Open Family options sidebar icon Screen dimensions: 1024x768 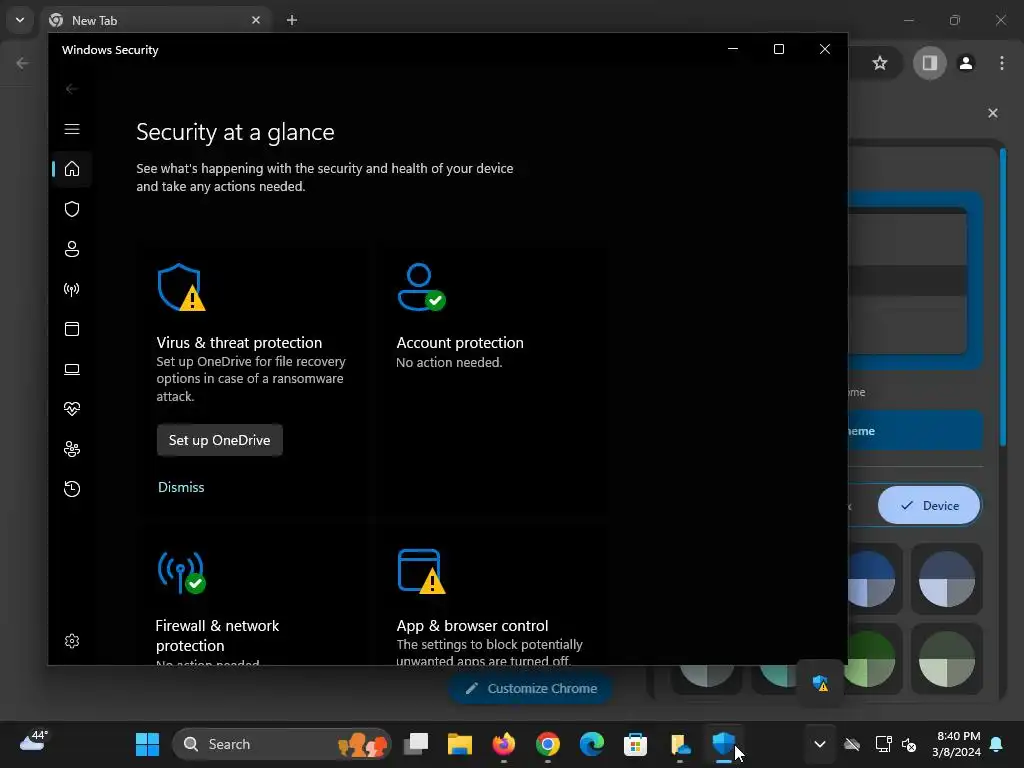72,449
